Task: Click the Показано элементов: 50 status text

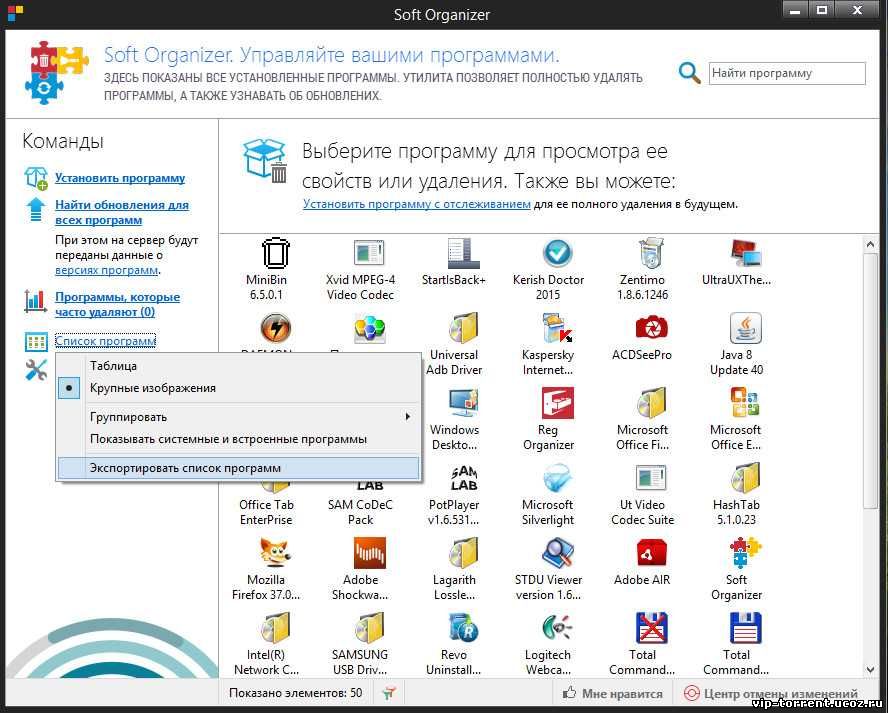Action: 296,693
